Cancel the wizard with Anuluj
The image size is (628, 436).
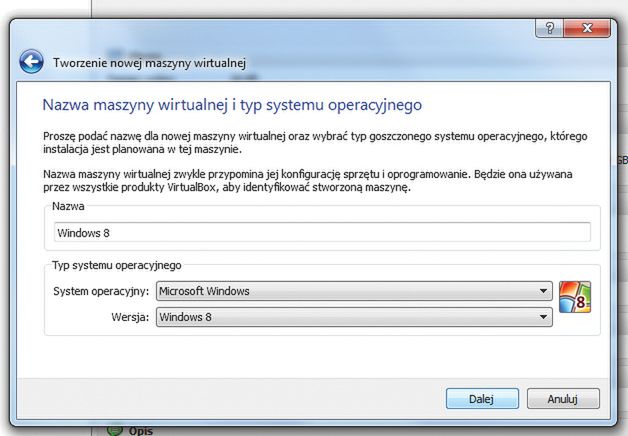click(x=563, y=399)
